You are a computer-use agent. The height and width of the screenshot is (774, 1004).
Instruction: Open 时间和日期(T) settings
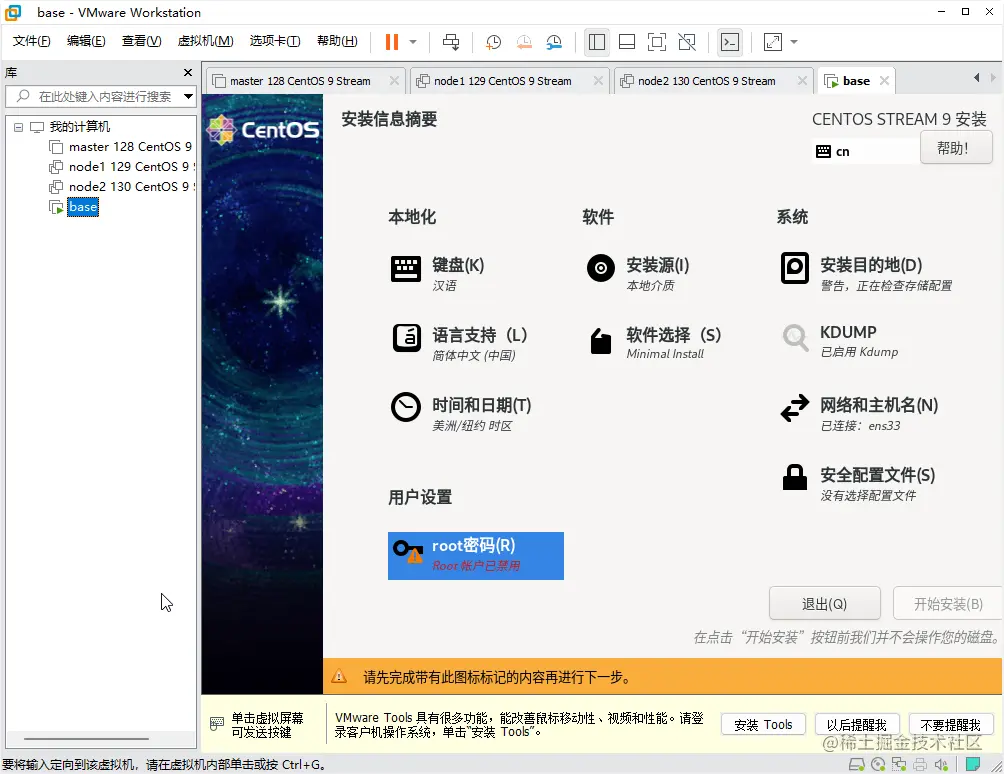(461, 414)
